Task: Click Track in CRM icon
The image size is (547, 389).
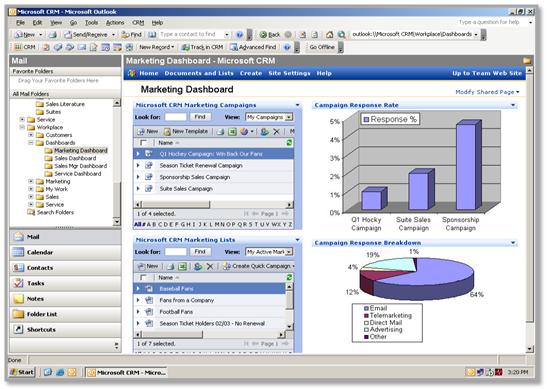Action: pos(186,47)
